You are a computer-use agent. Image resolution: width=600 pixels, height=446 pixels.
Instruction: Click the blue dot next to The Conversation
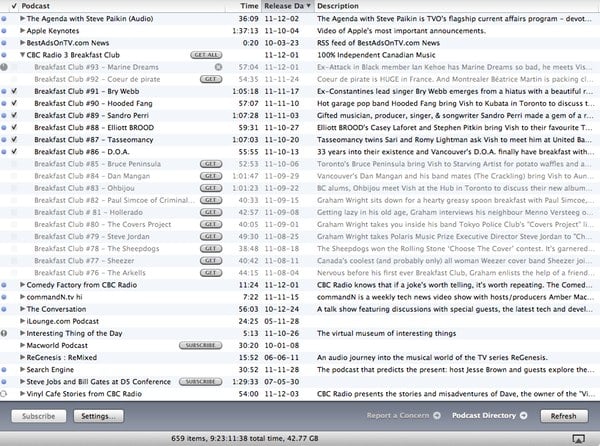click(4, 309)
